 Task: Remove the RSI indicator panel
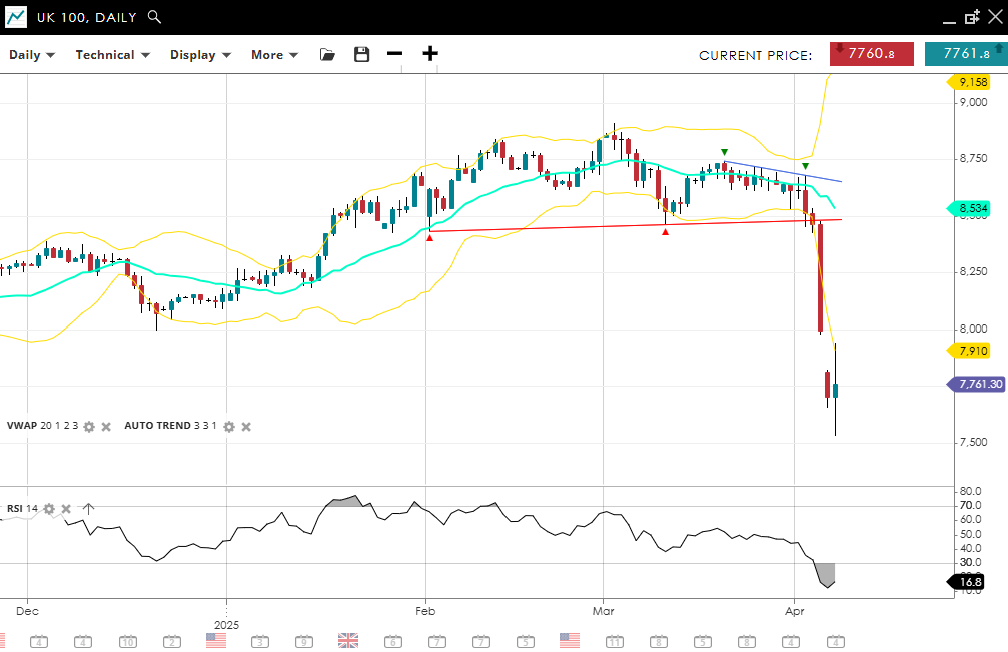[66, 509]
